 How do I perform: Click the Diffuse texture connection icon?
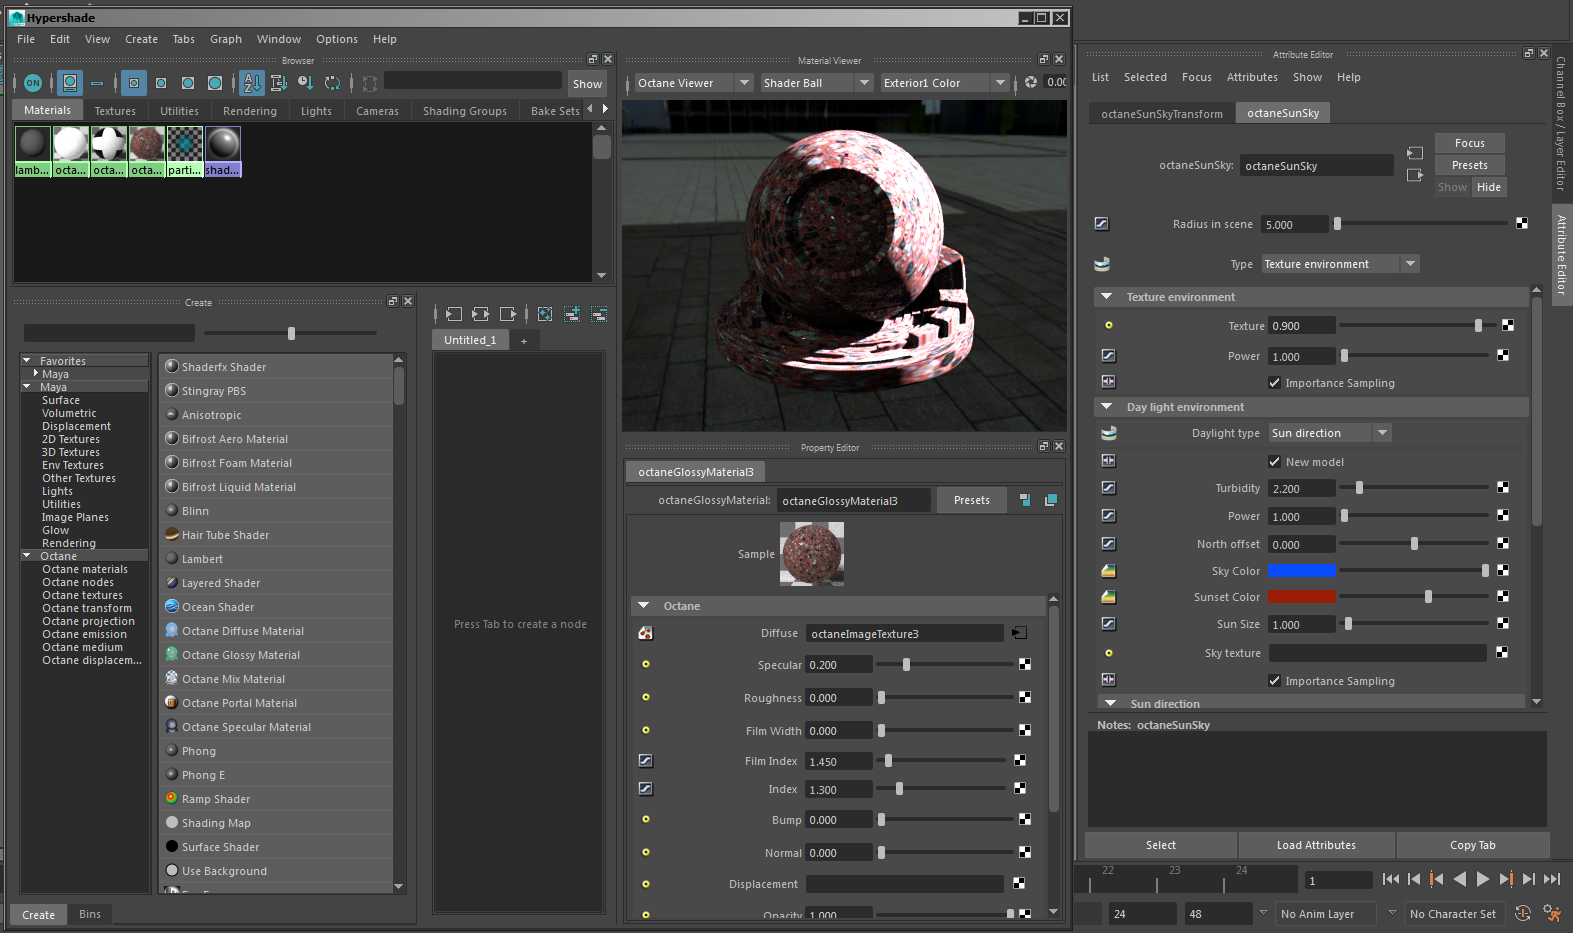[x=1019, y=633]
